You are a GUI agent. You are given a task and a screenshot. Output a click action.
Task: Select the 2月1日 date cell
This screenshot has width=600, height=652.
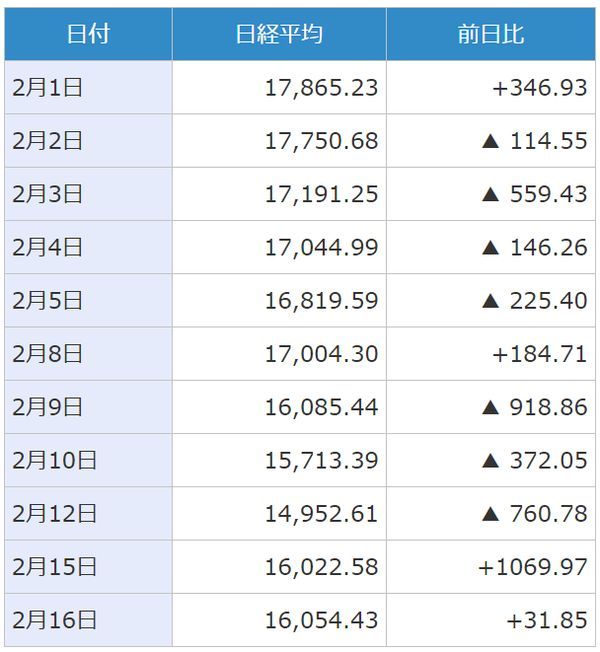click(47, 88)
